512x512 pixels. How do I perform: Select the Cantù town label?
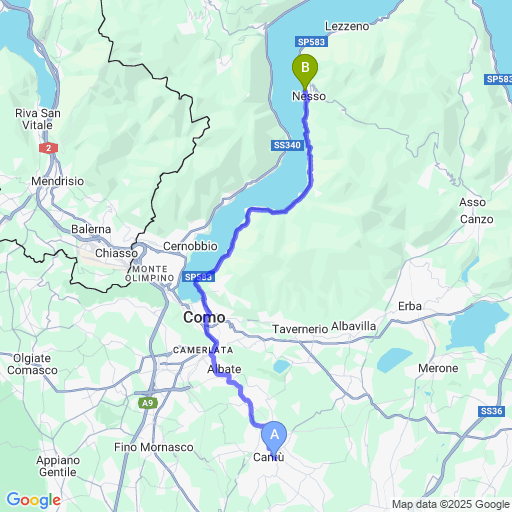coord(269,457)
